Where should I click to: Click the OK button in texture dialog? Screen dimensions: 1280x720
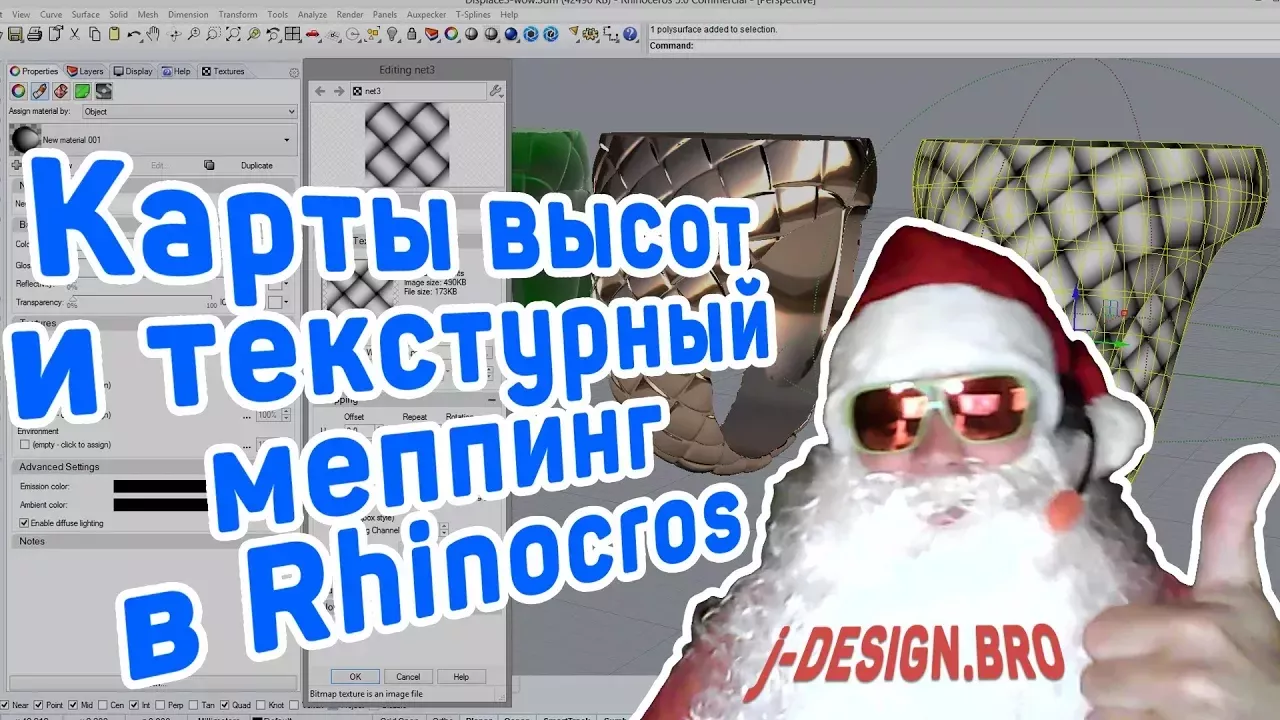(x=355, y=677)
